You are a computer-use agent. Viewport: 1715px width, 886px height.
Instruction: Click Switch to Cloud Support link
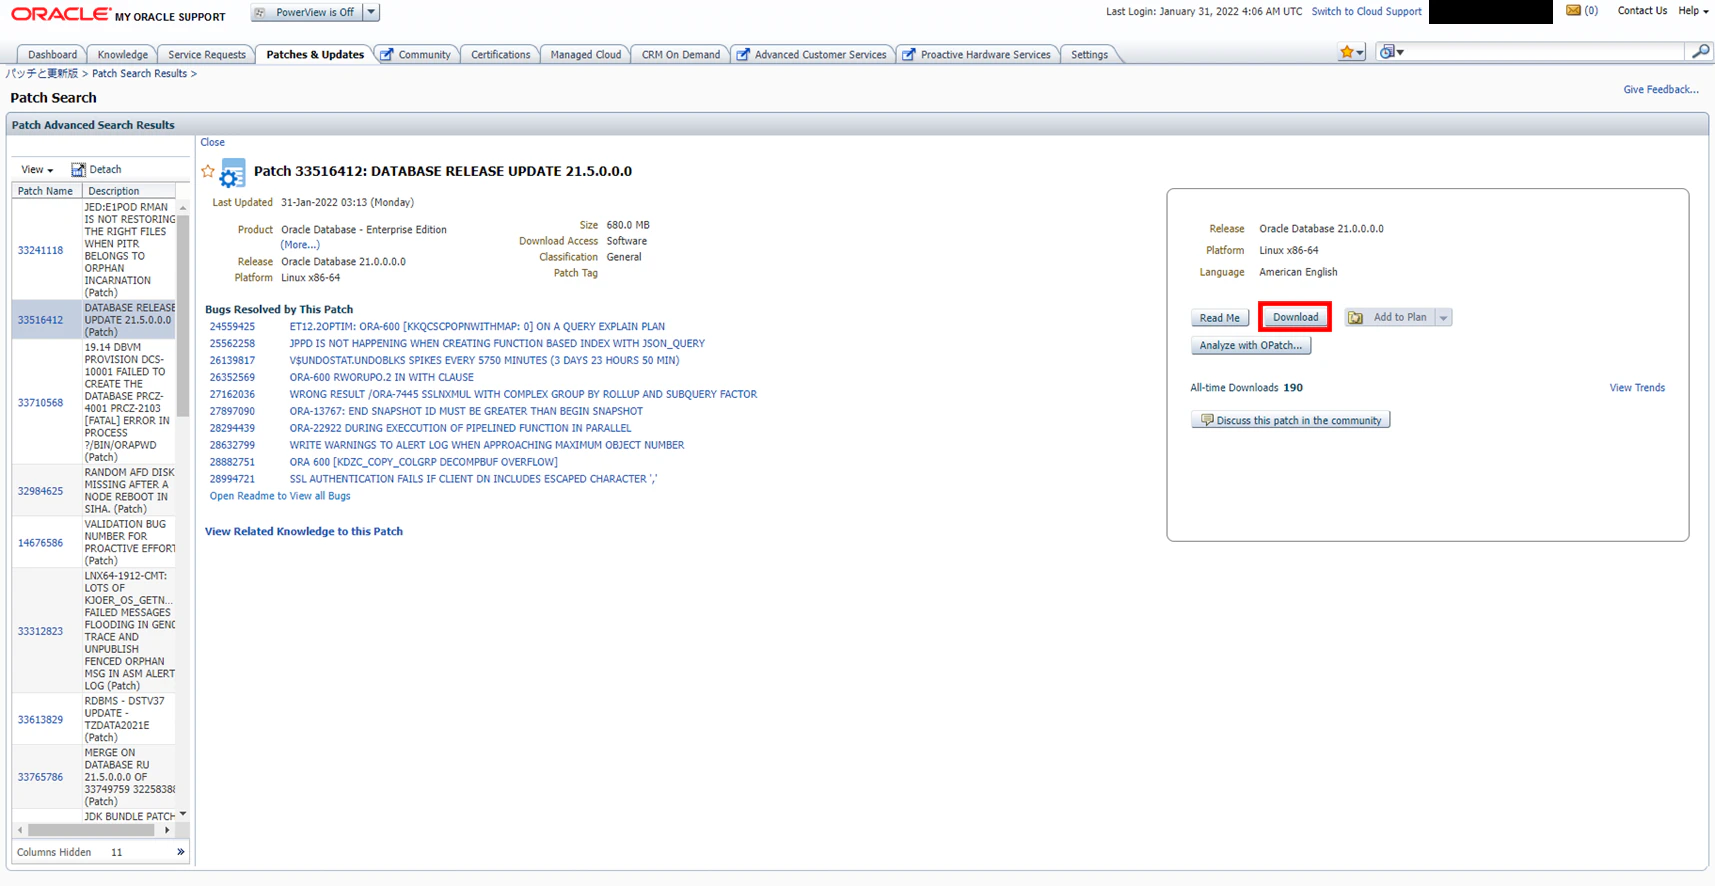click(1366, 11)
